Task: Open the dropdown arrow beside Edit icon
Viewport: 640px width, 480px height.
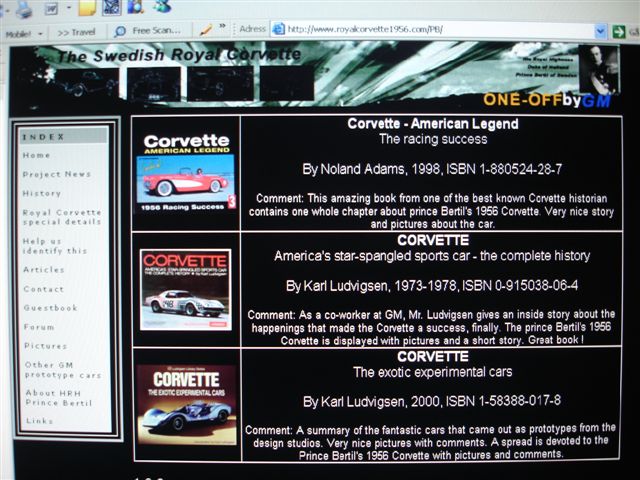Action: coord(68,8)
